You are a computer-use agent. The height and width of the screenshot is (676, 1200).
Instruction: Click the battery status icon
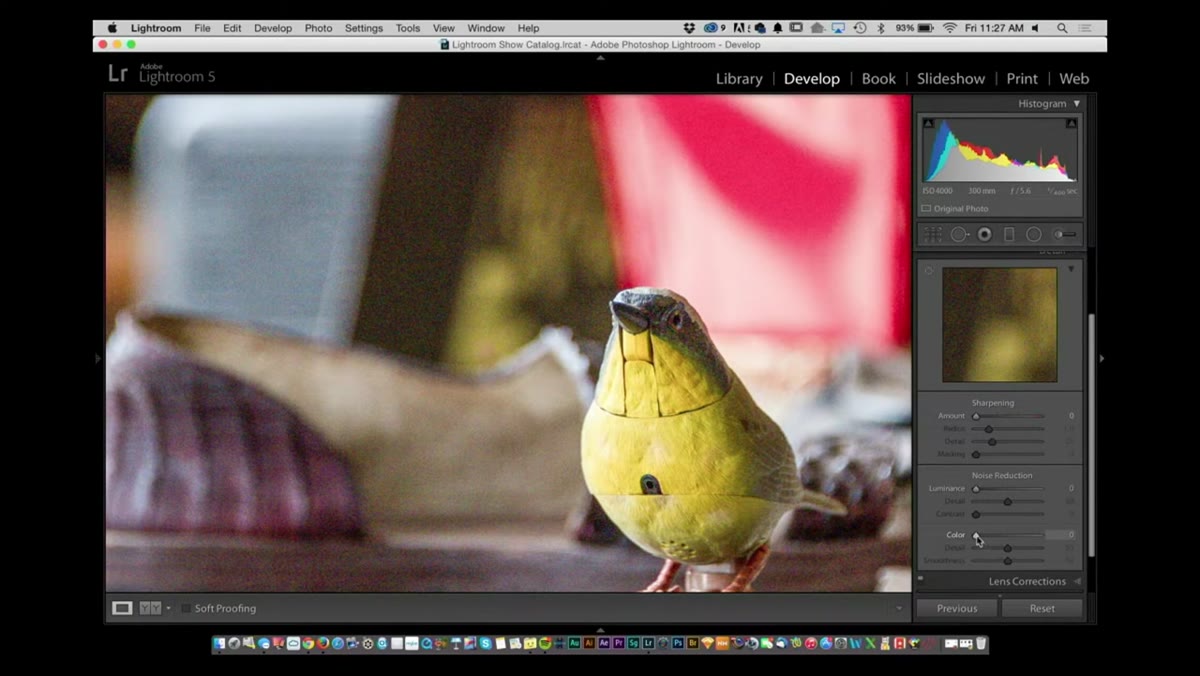tap(926, 28)
